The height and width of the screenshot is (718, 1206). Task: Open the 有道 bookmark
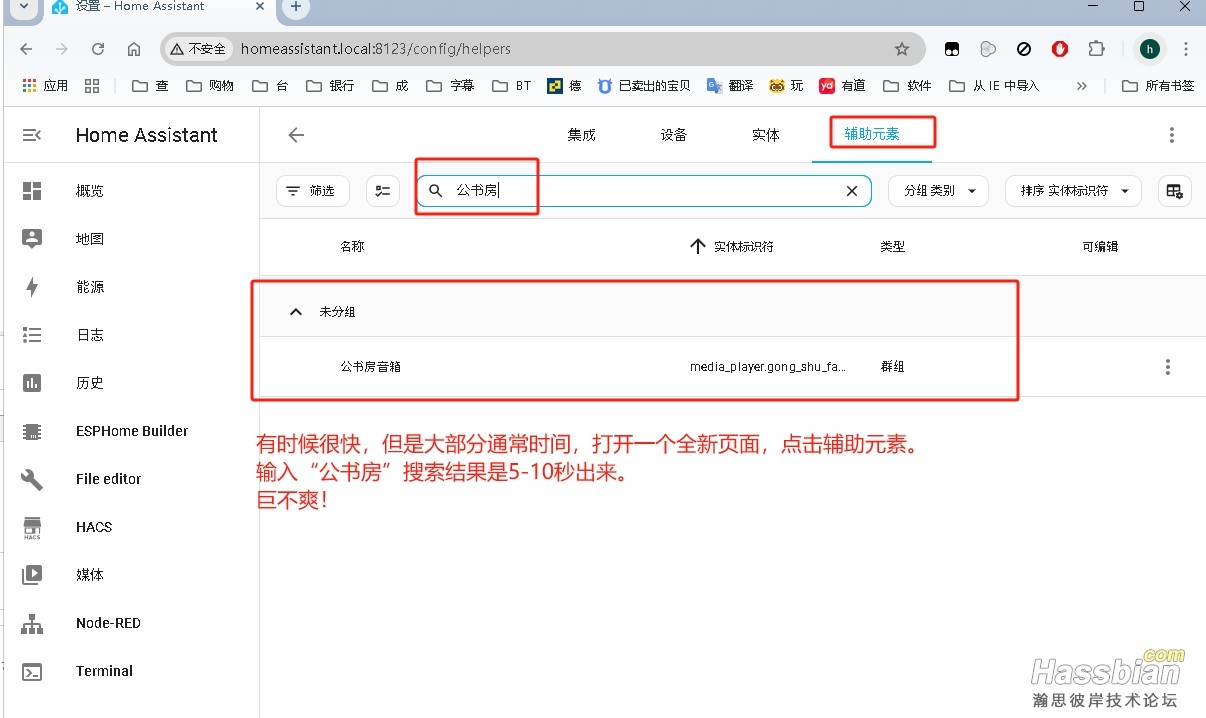(842, 86)
